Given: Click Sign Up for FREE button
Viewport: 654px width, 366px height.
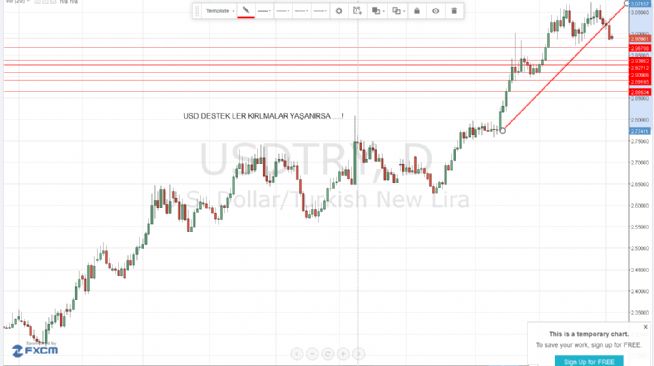Looking at the screenshot, I should [589, 361].
